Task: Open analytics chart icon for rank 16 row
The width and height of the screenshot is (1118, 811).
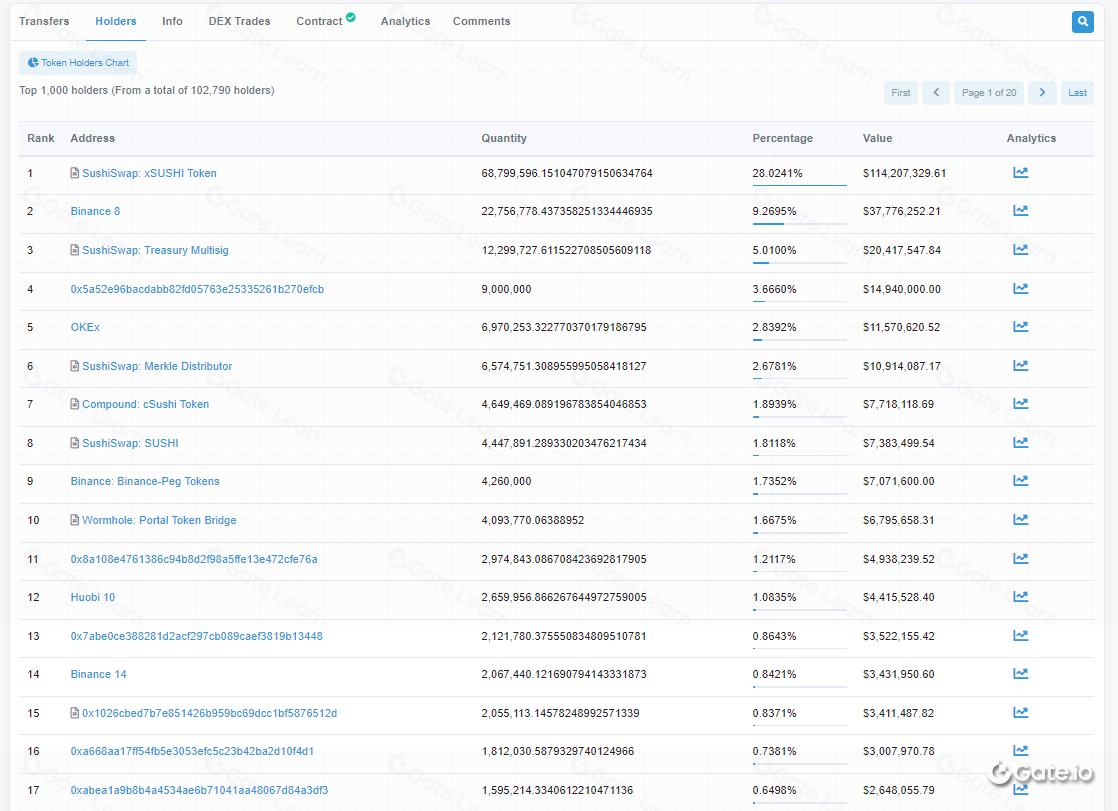Action: coord(1020,751)
